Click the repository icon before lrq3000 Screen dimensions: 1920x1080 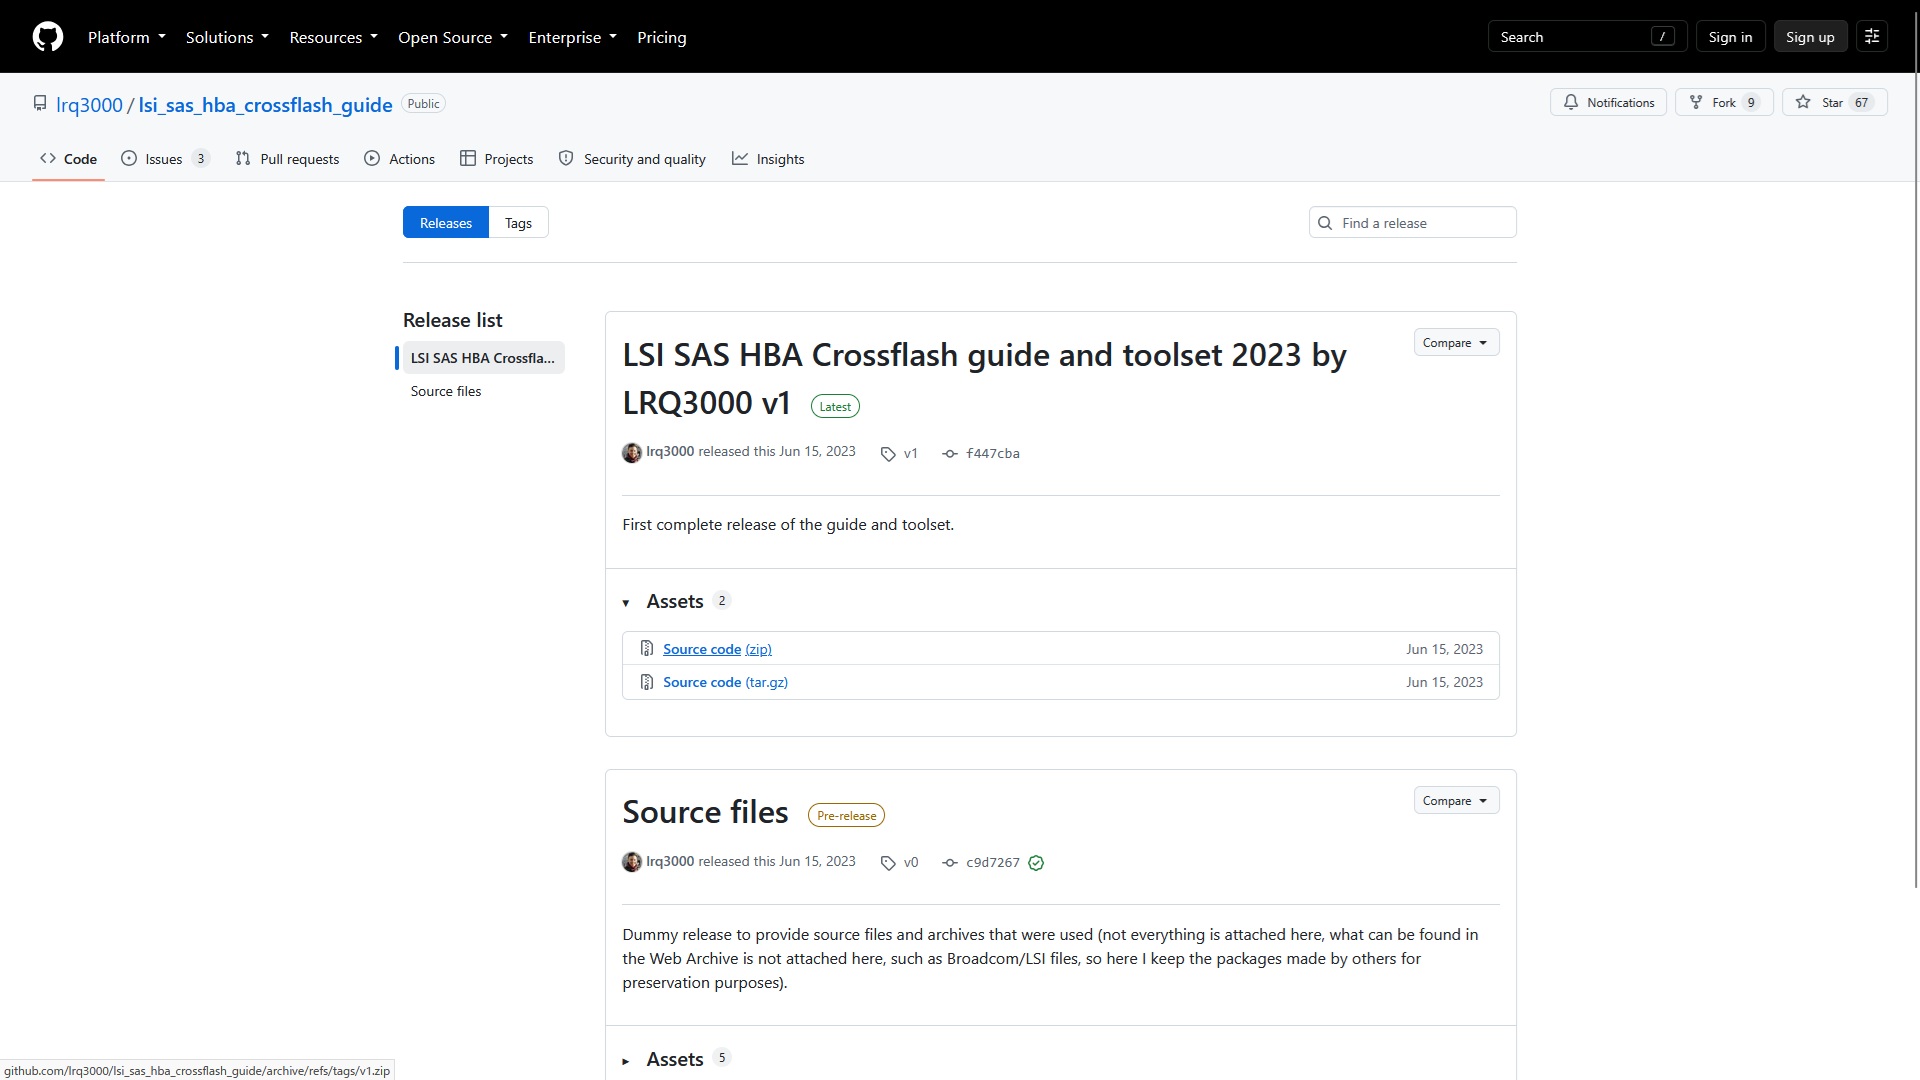coord(40,103)
